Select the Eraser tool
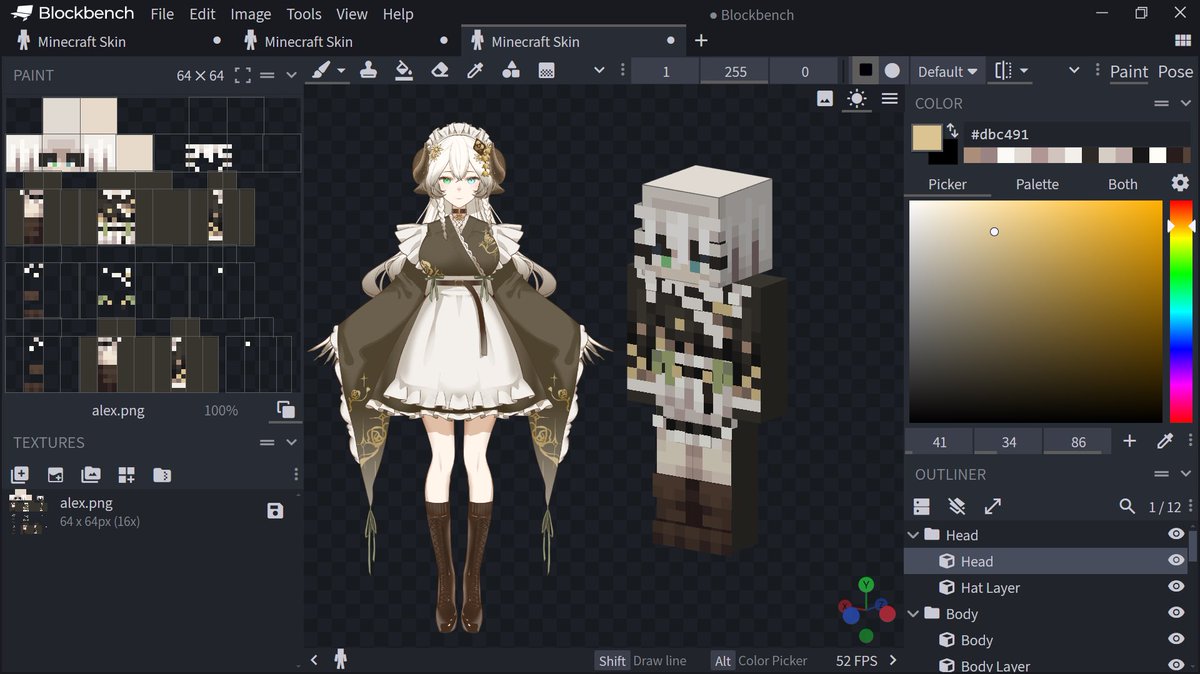The width and height of the screenshot is (1200, 674). point(439,71)
